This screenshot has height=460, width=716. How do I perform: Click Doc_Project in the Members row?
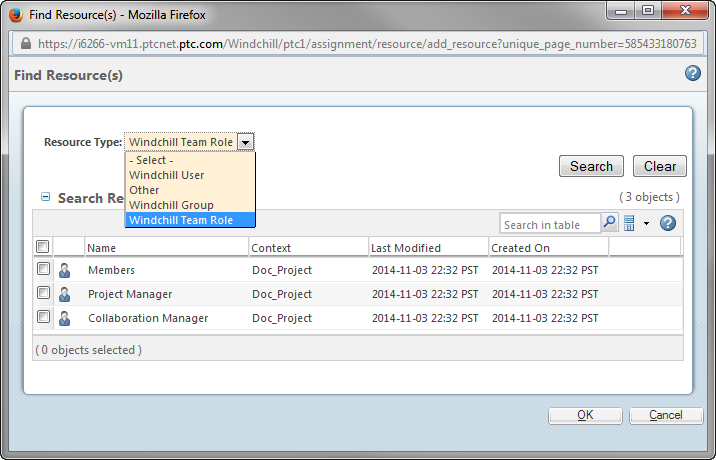[282, 270]
